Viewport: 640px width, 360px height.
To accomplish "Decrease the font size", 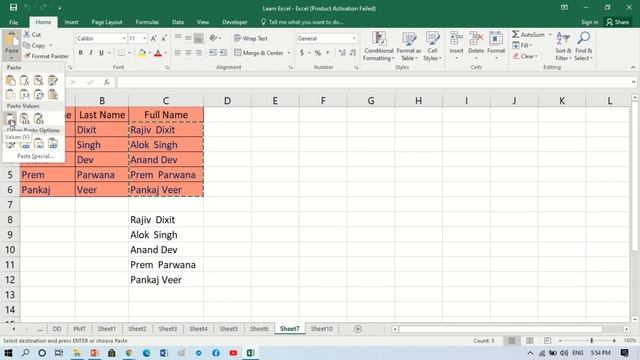I will point(164,38).
